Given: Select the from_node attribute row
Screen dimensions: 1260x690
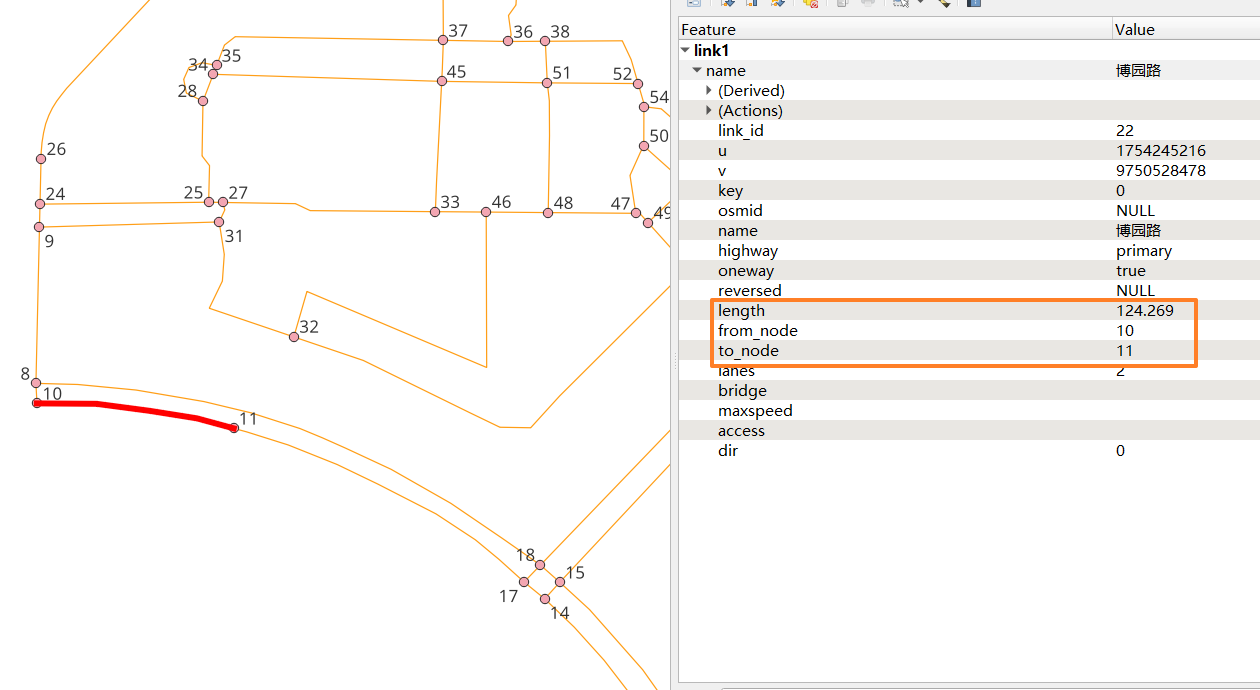Looking at the screenshot, I should [x=969, y=330].
